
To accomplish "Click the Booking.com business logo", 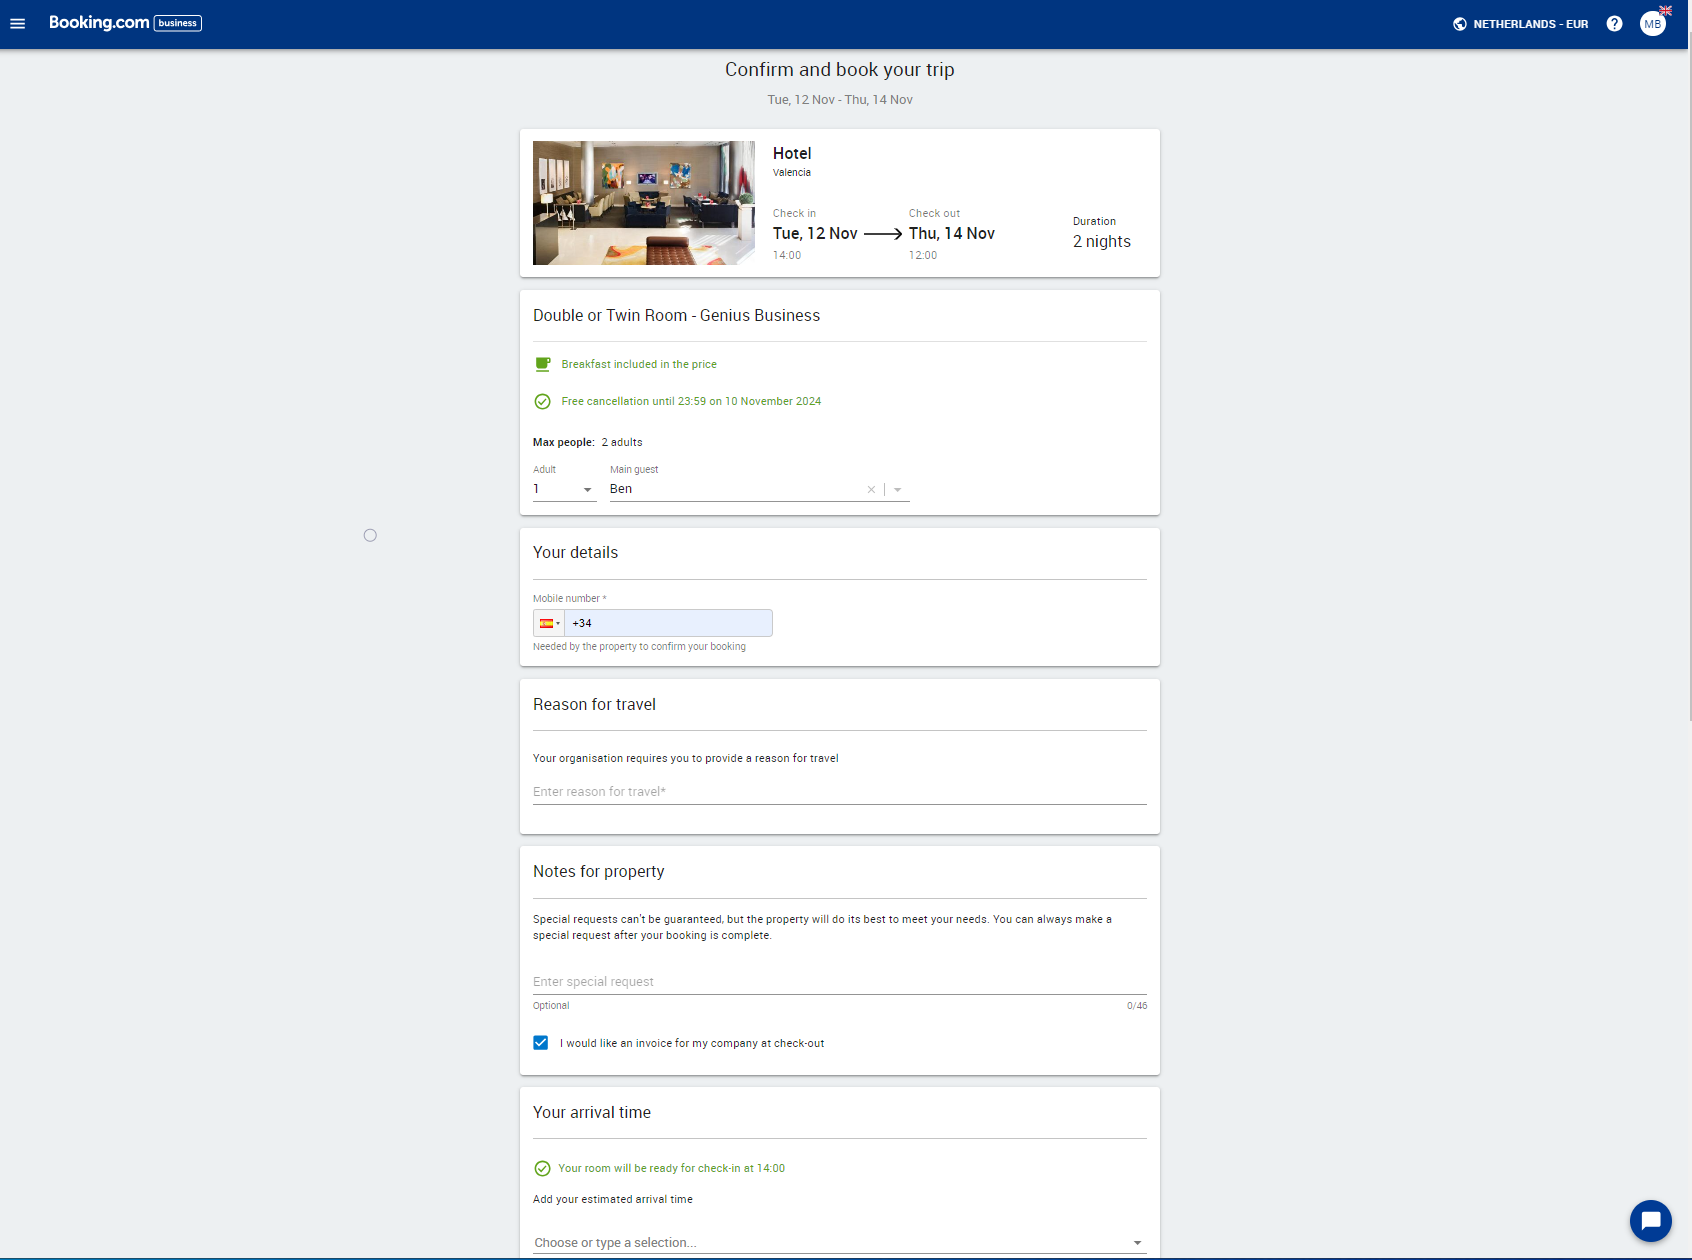I will pyautogui.click(x=124, y=22).
